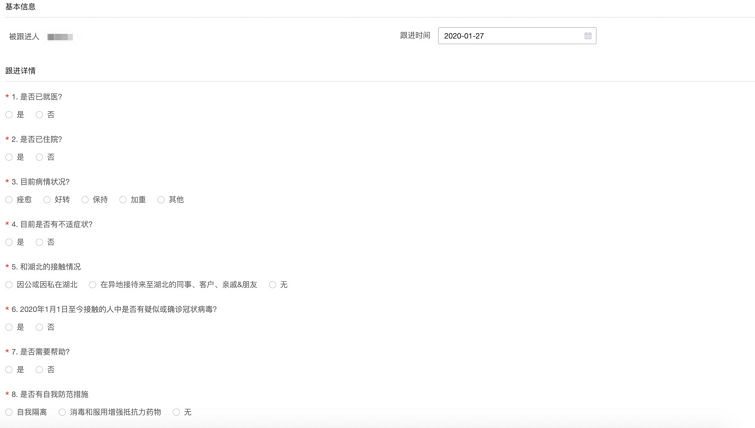Click question text 5. 和湖北的接触情况

pyautogui.click(x=46, y=267)
